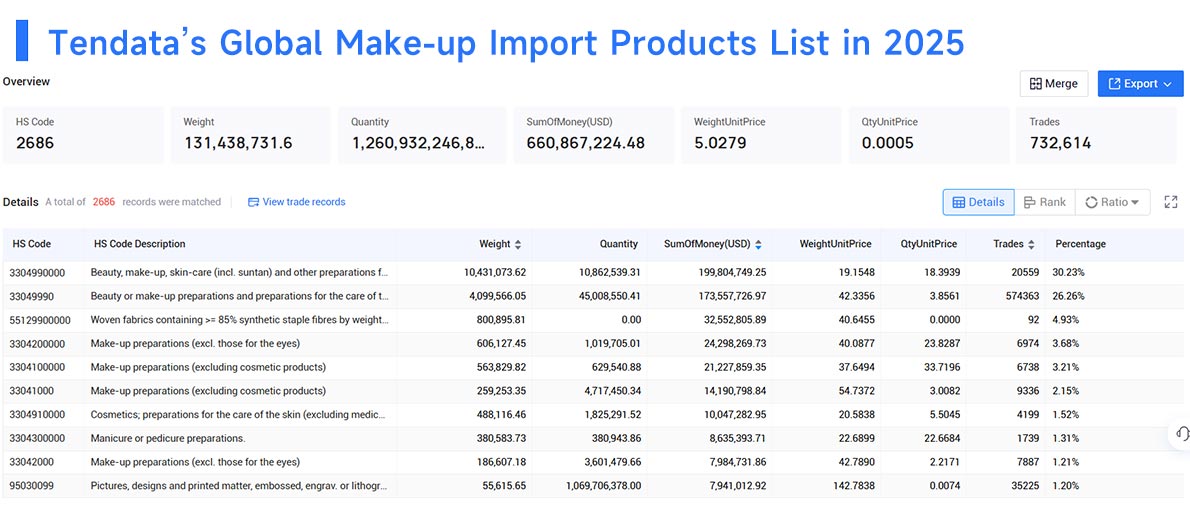Click qty unit price 33.7196

pyautogui.click(x=942, y=367)
